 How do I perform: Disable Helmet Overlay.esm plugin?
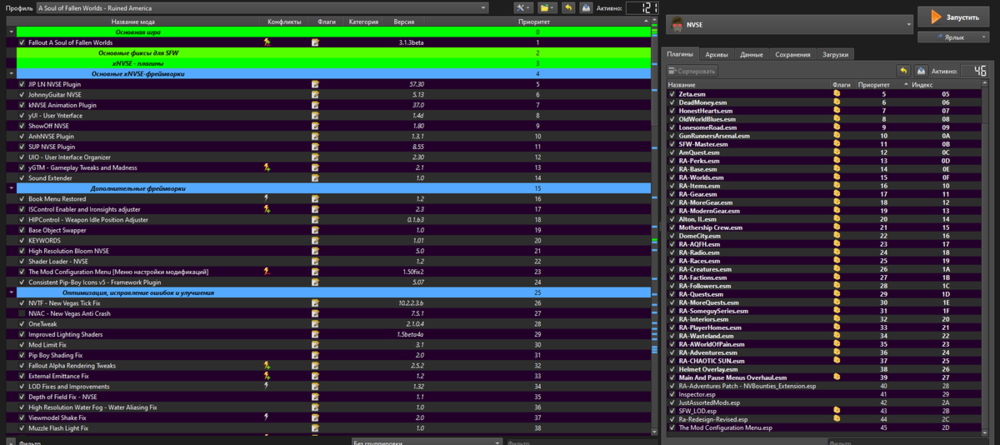tap(672, 369)
